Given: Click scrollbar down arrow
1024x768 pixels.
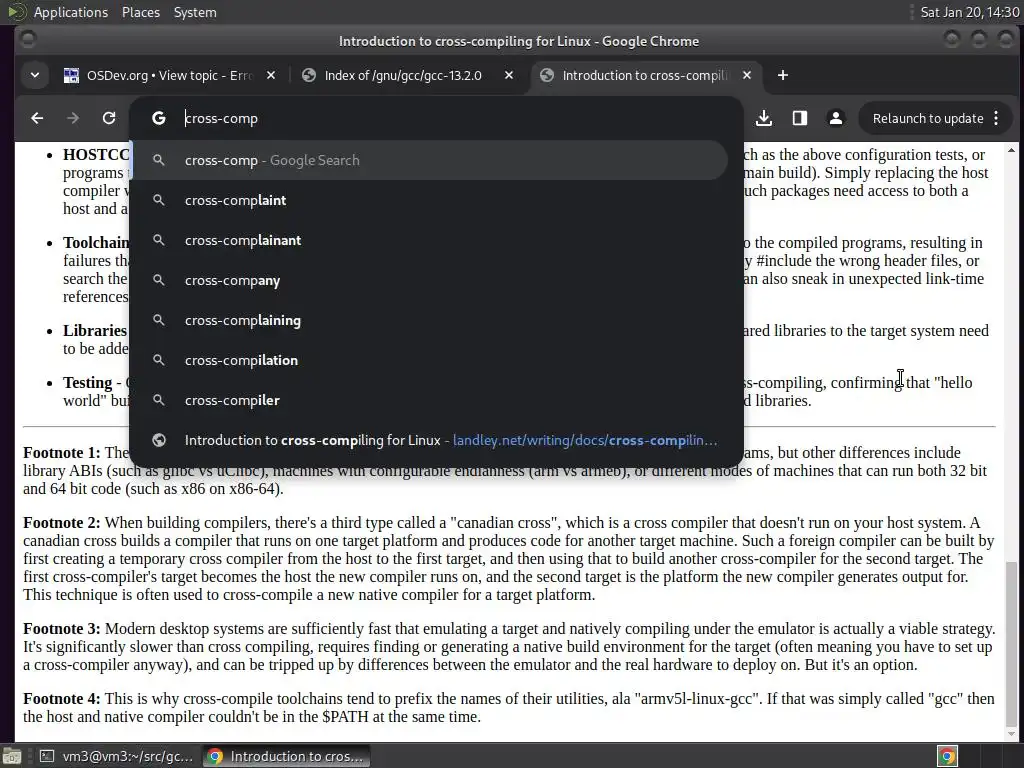Looking at the screenshot, I should [1011, 733].
